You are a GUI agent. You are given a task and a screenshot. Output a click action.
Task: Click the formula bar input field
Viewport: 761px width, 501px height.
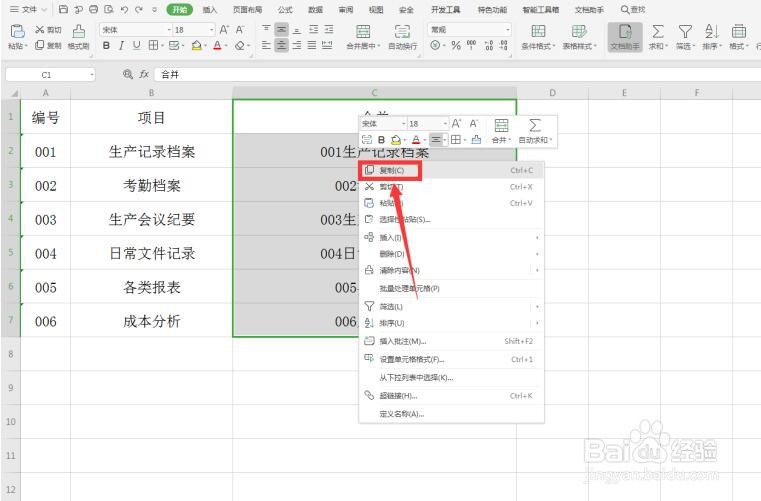(x=457, y=74)
